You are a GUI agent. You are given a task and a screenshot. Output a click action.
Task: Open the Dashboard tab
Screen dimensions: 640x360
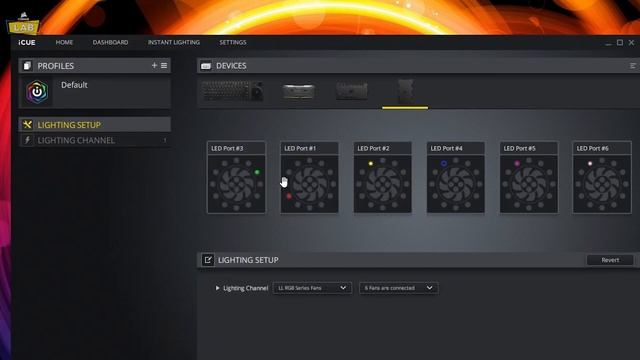click(110, 42)
